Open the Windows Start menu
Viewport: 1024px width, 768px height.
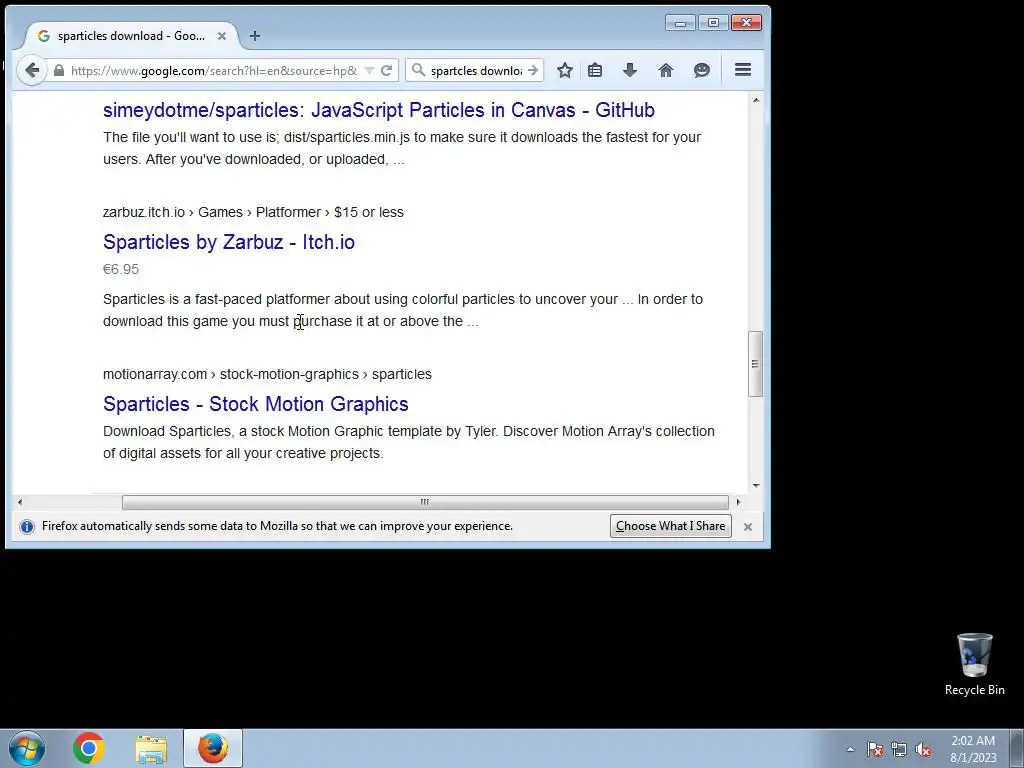point(26,748)
